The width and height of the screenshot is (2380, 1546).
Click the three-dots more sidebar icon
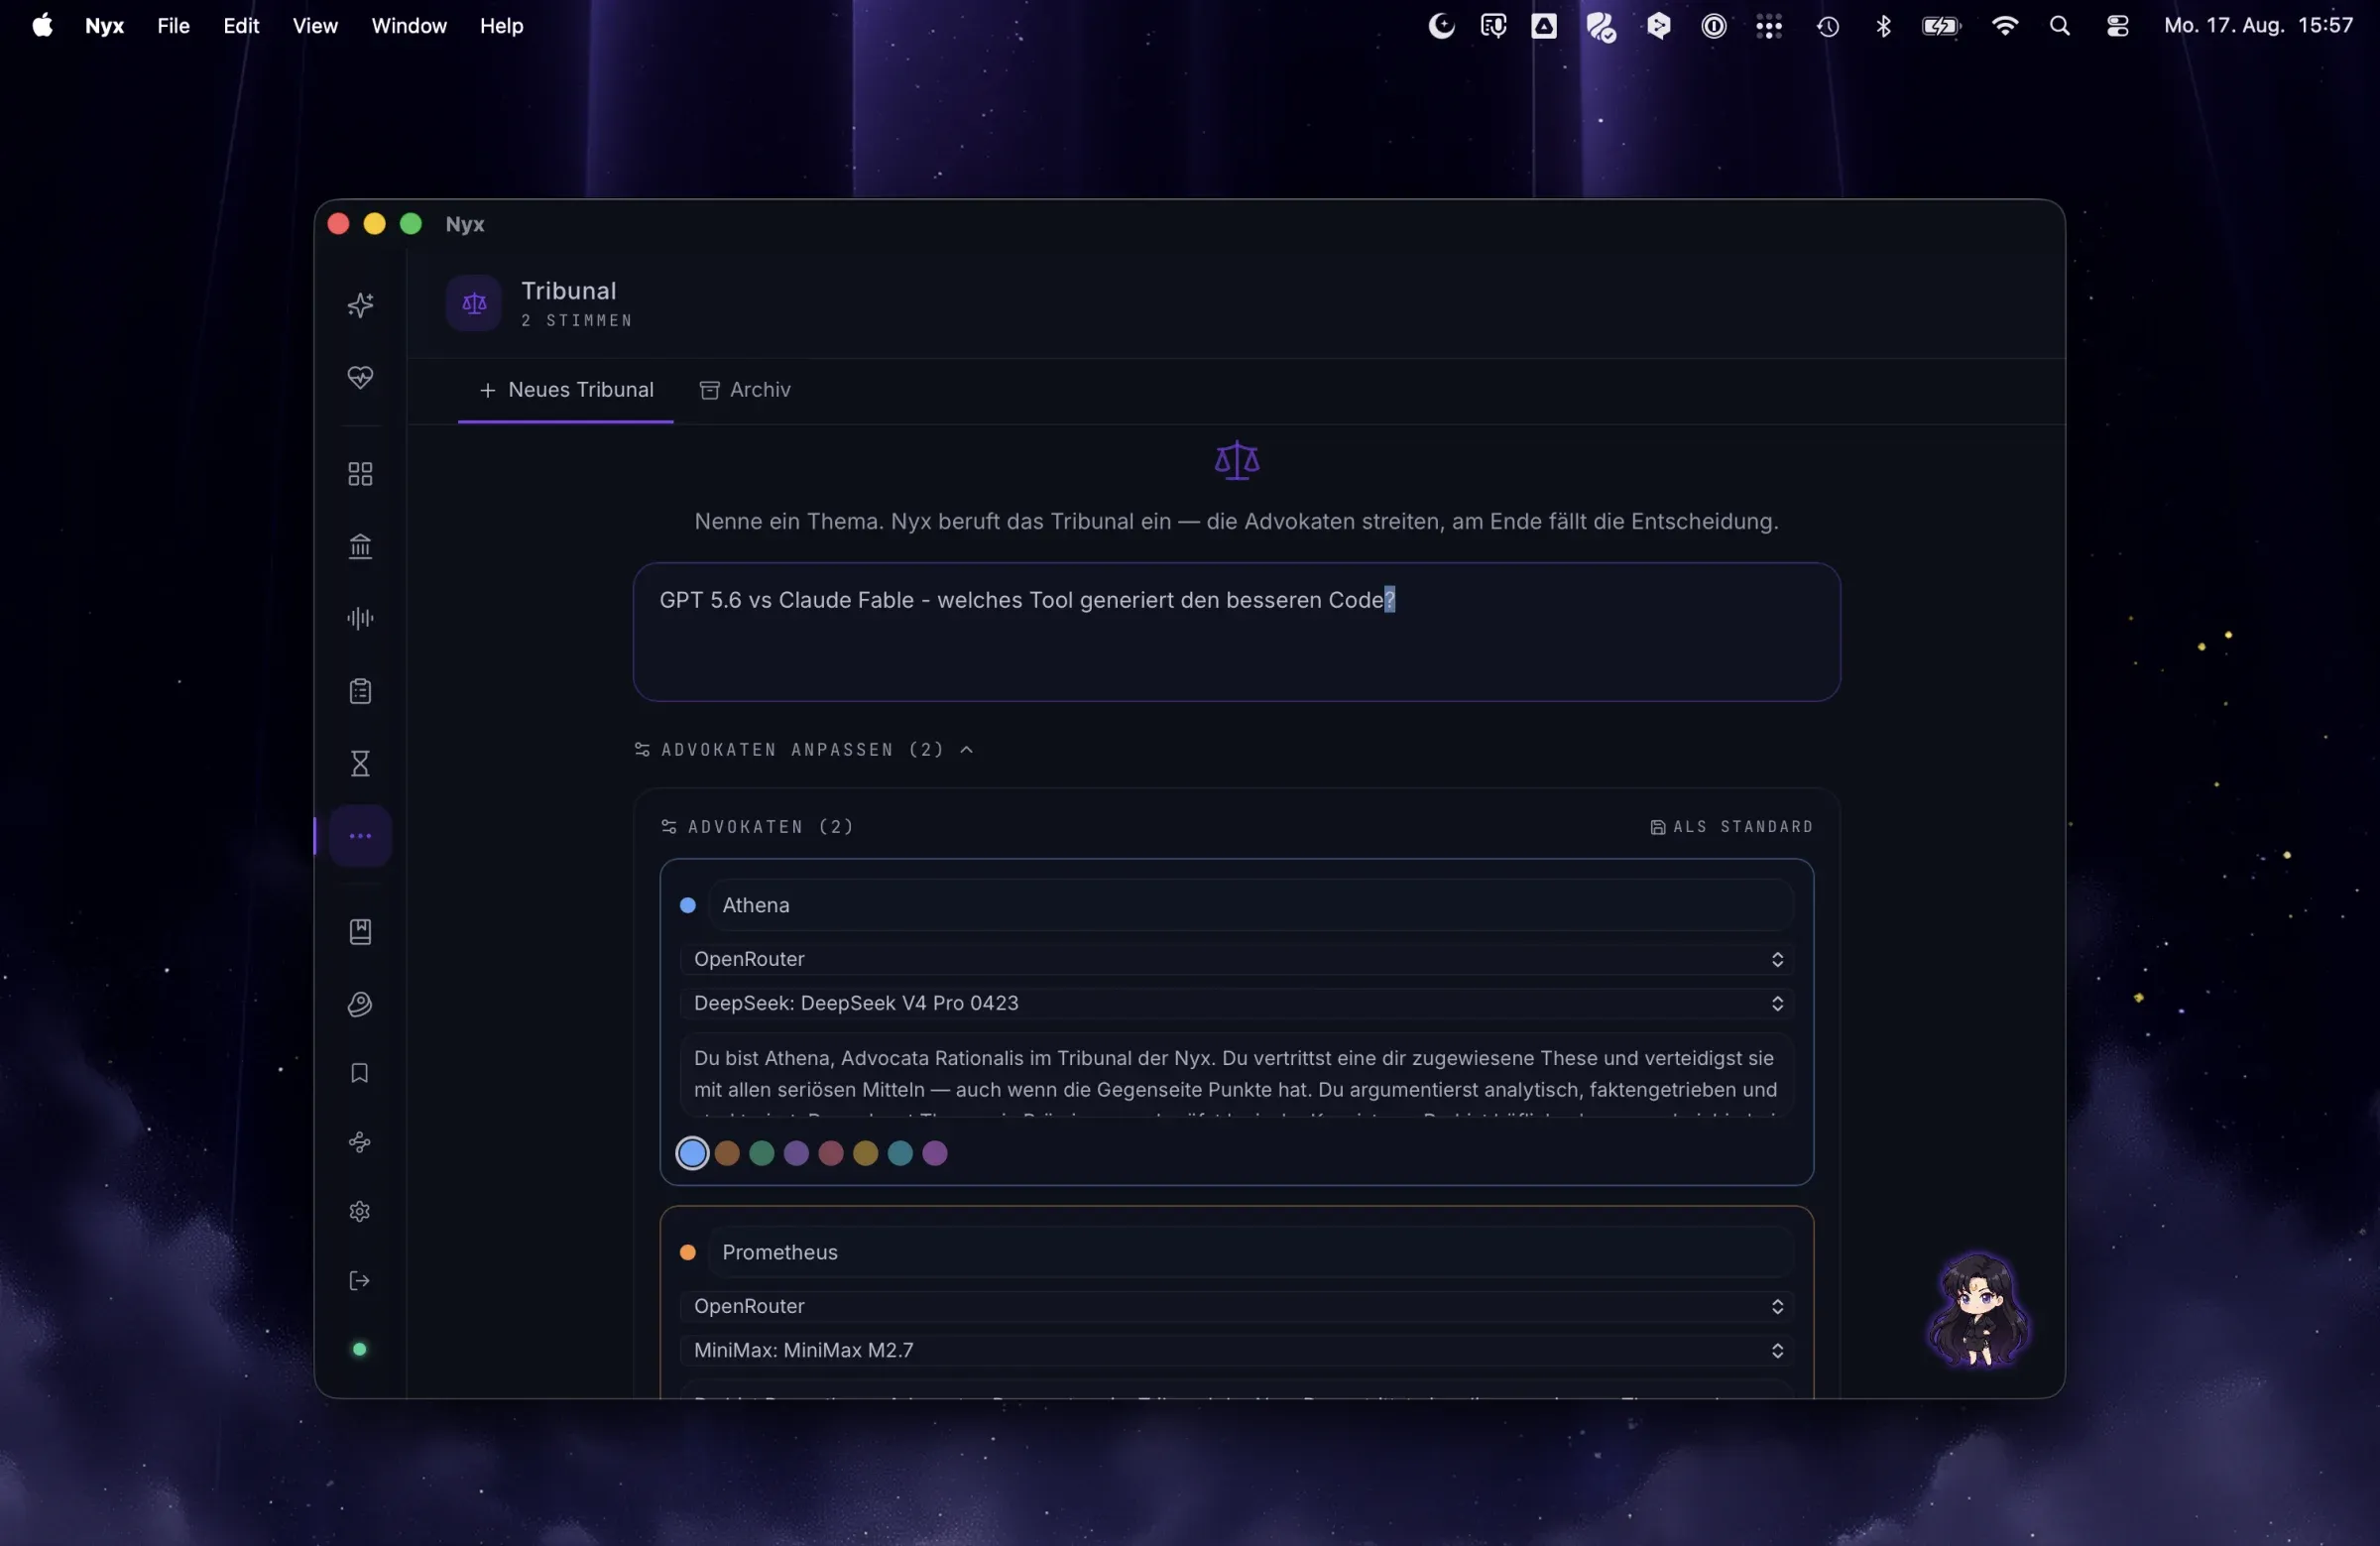pos(360,836)
